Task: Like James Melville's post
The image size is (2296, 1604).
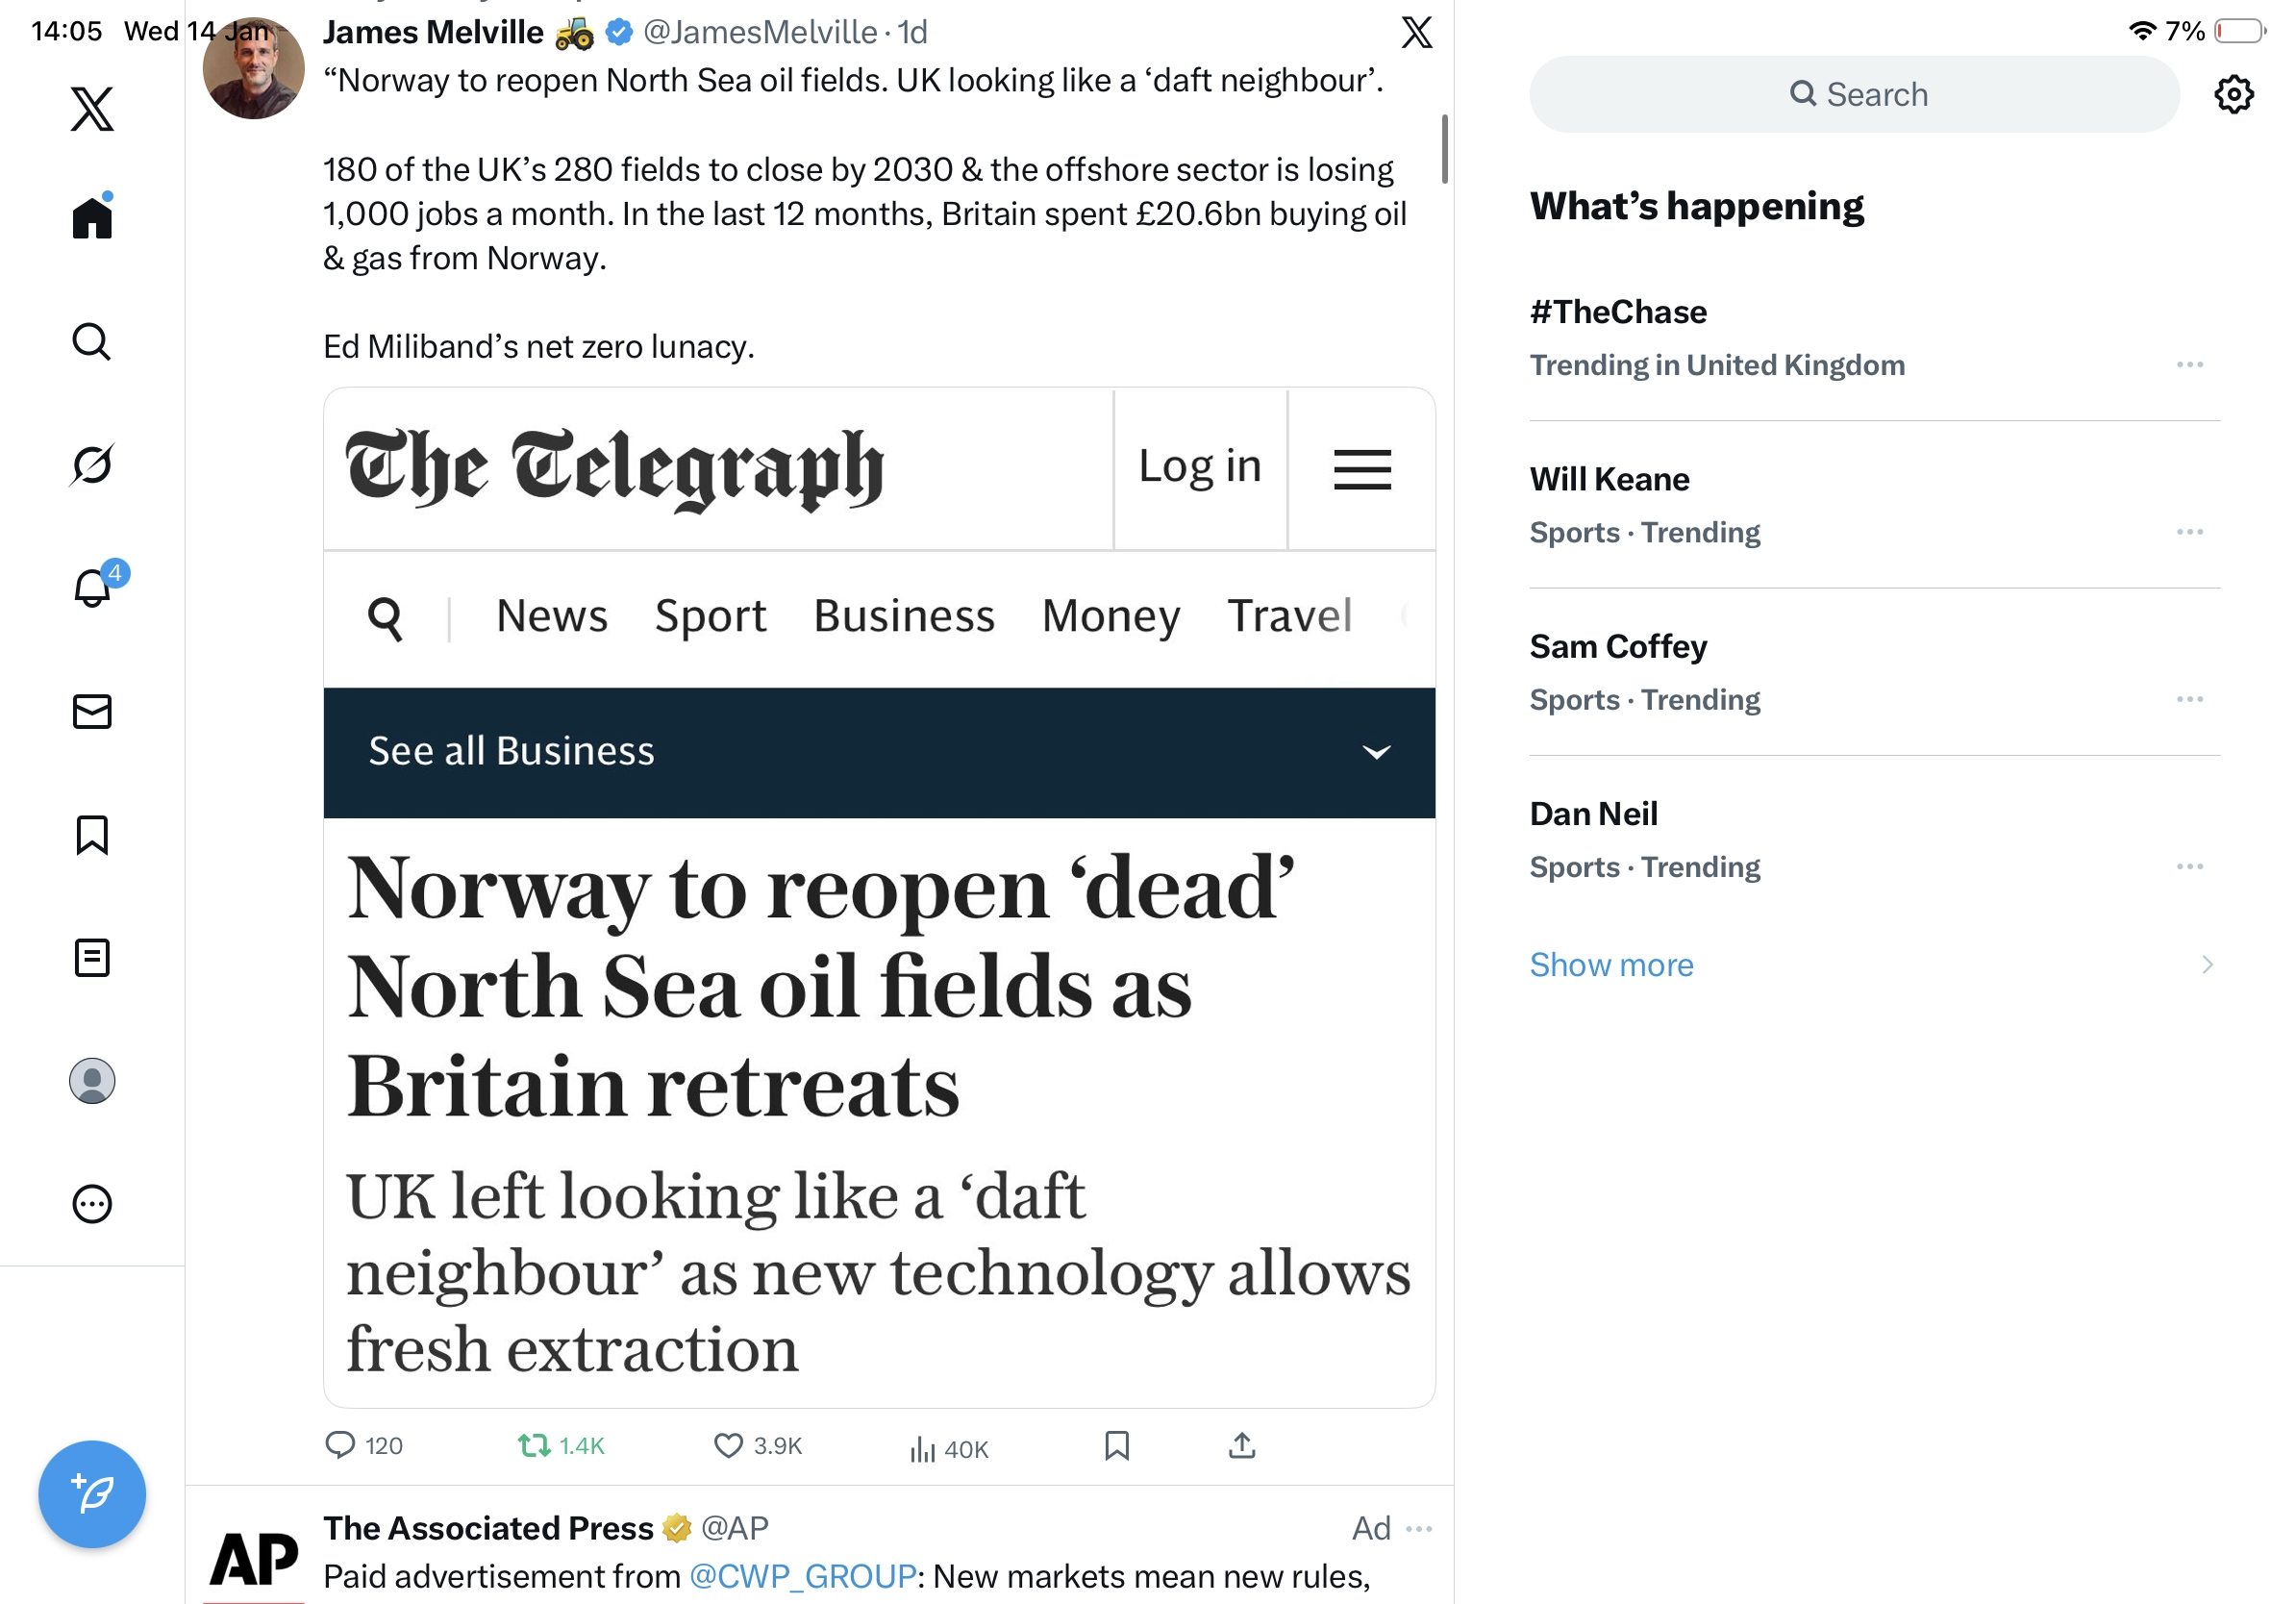Action: 728,1446
